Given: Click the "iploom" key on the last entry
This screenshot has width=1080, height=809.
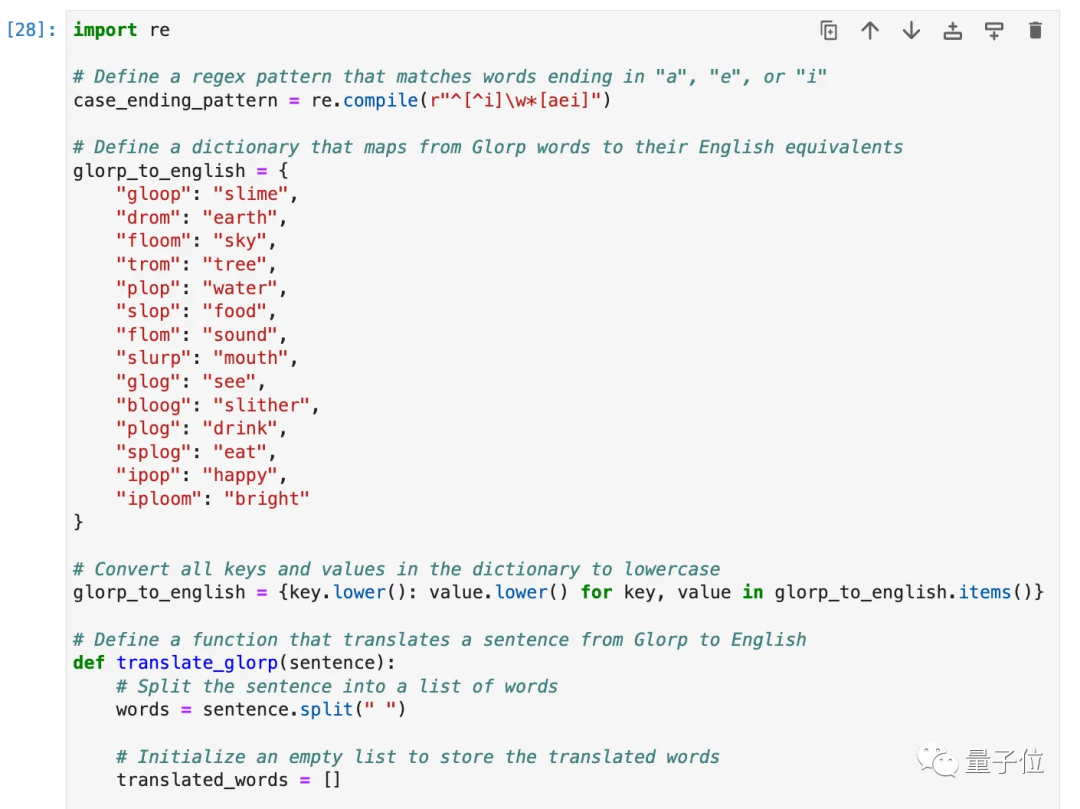Looking at the screenshot, I should coord(158,499).
